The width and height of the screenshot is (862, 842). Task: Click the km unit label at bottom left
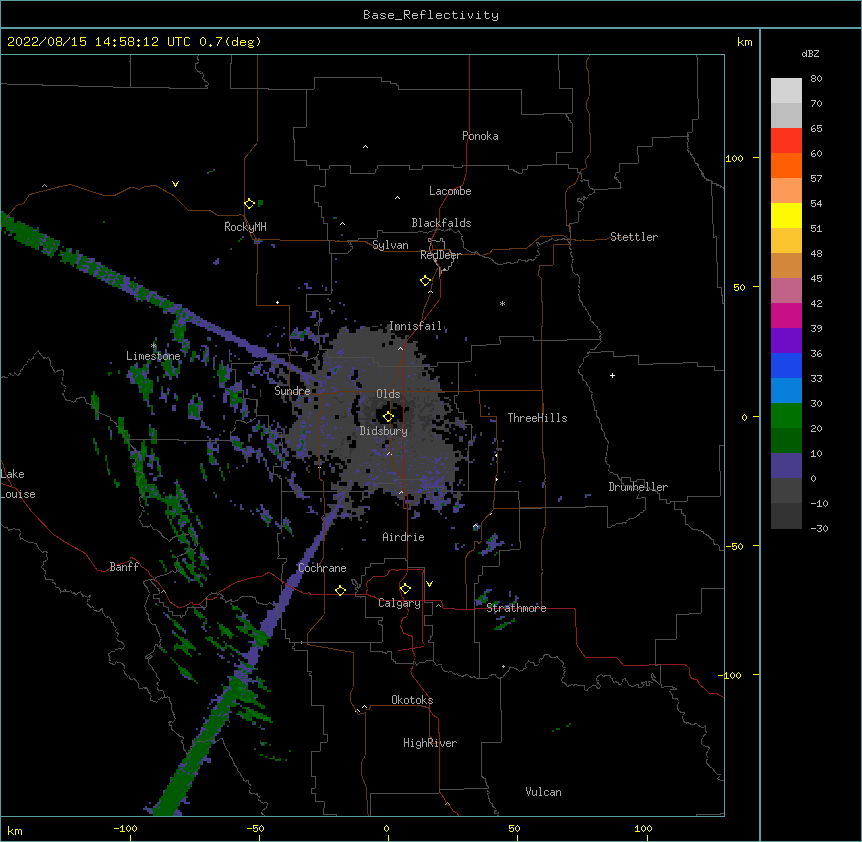click(x=15, y=830)
